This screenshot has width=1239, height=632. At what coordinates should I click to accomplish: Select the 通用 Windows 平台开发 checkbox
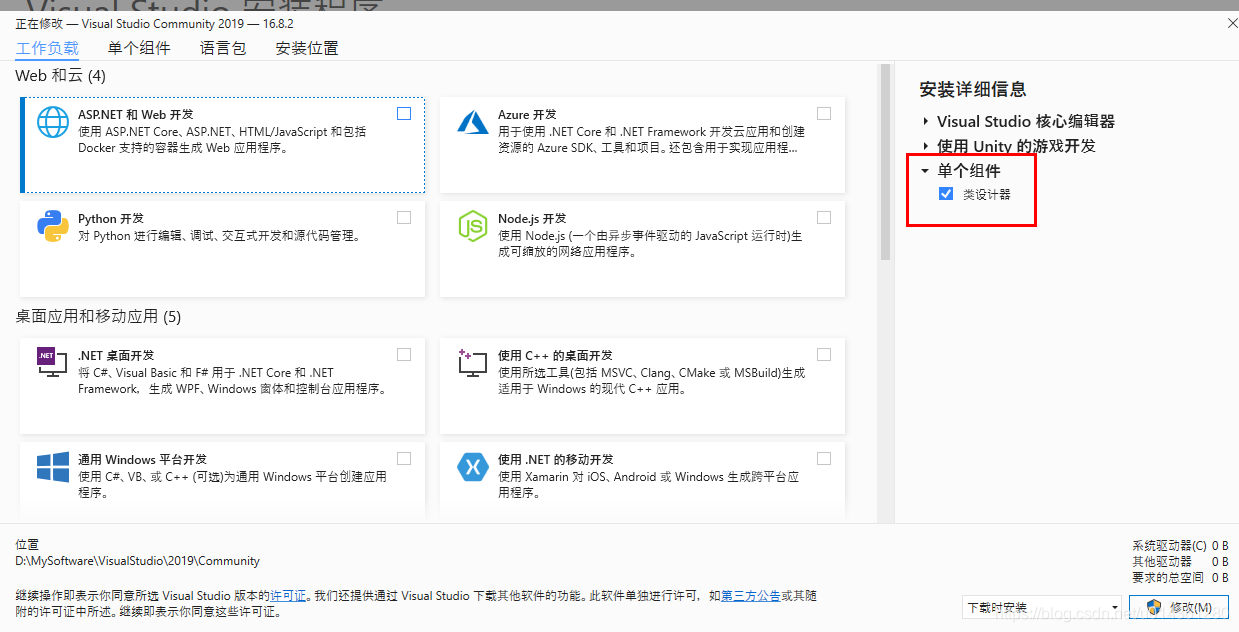(404, 458)
